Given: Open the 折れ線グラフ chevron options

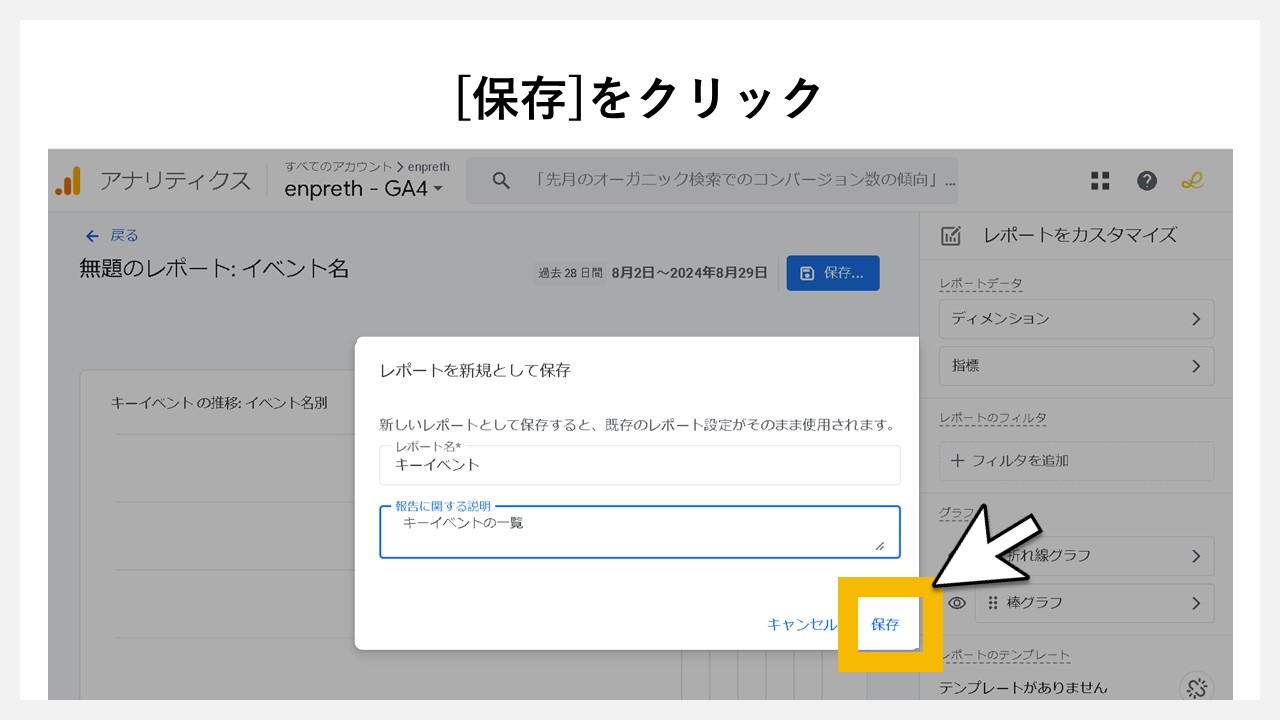Looking at the screenshot, I should [1196, 556].
